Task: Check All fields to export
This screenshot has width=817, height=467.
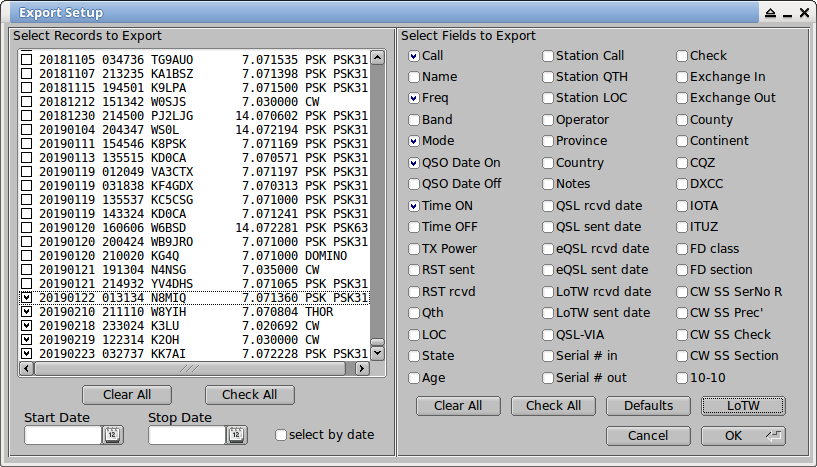Action: [x=553, y=405]
